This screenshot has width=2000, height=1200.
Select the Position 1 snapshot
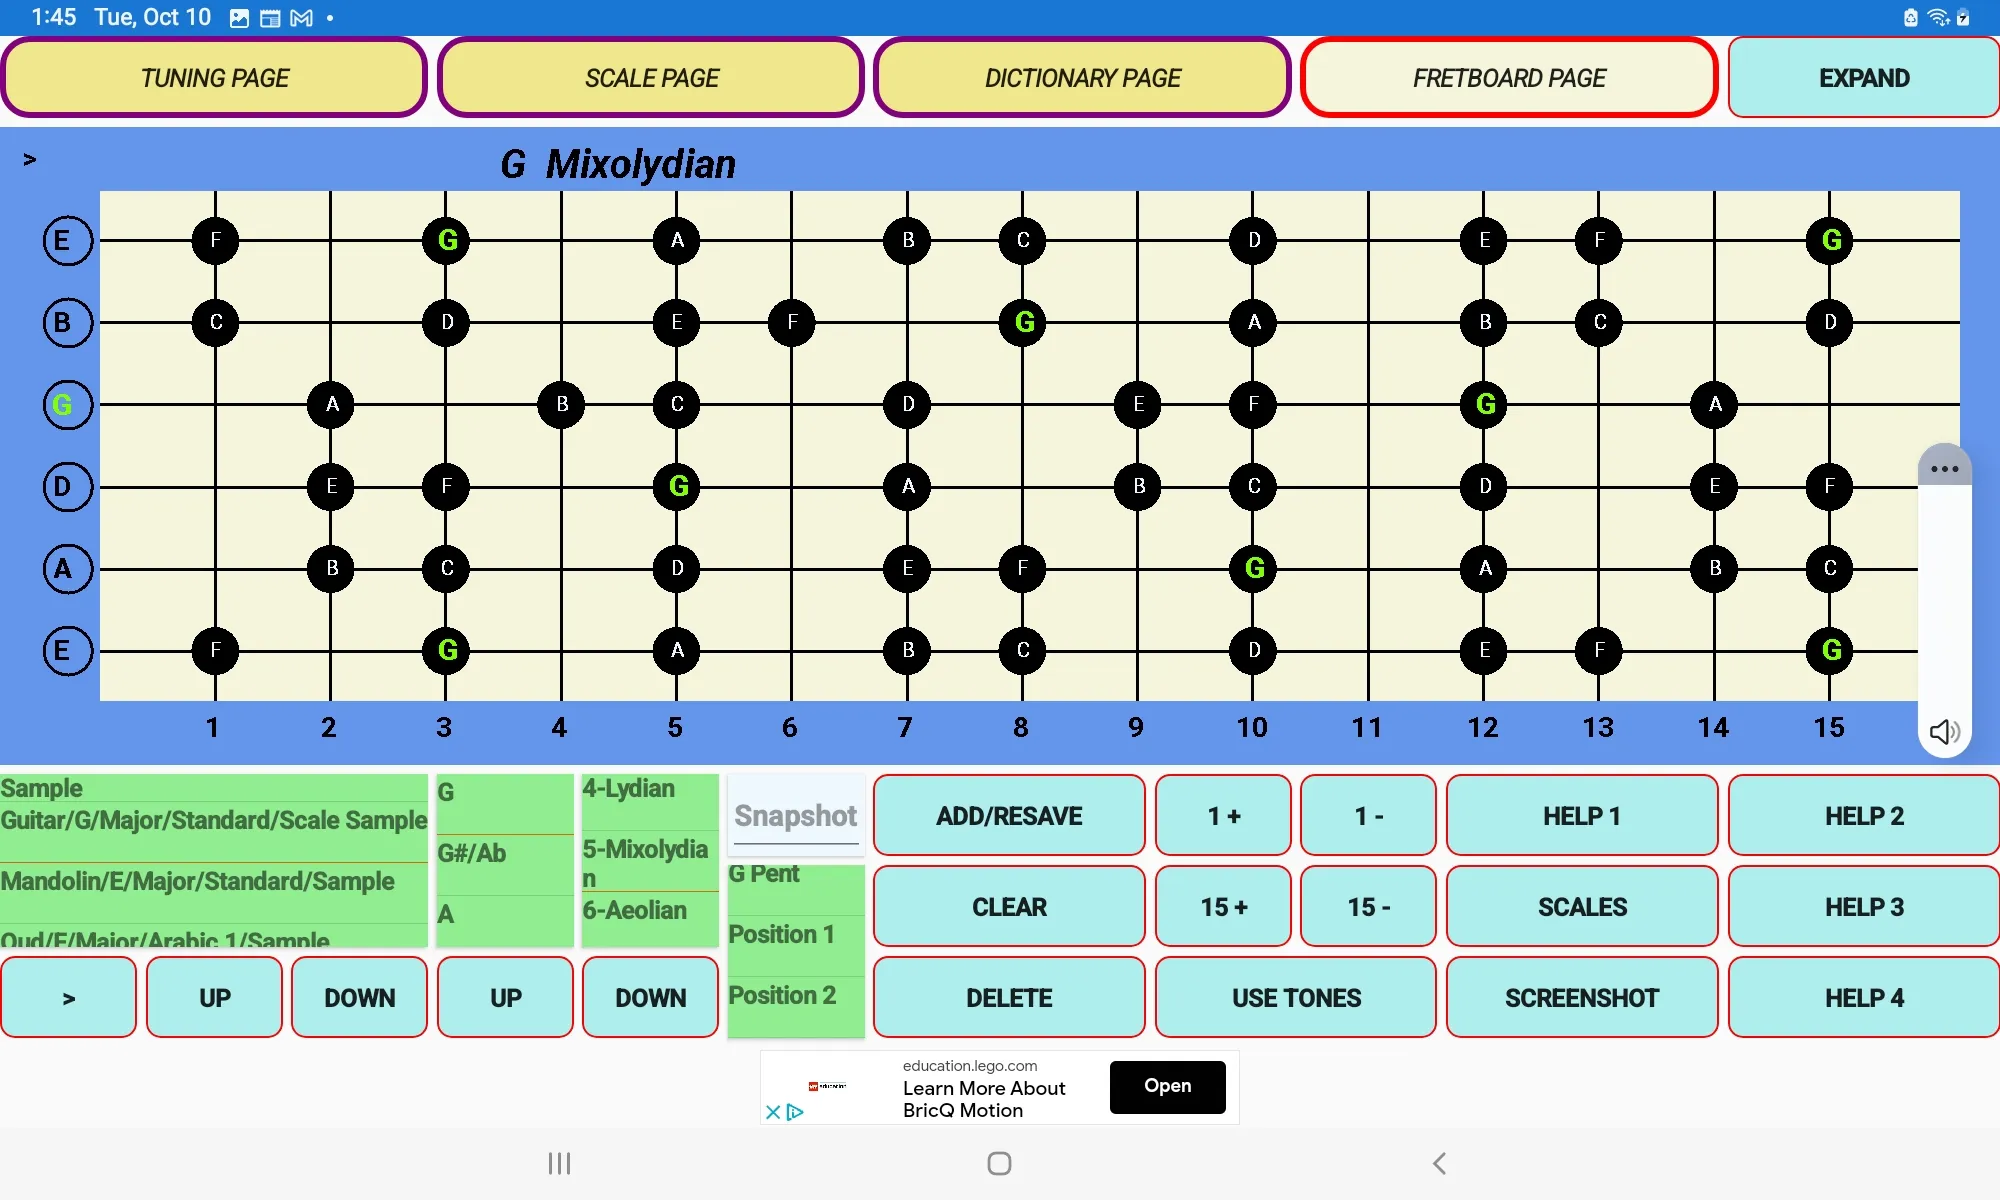point(796,945)
